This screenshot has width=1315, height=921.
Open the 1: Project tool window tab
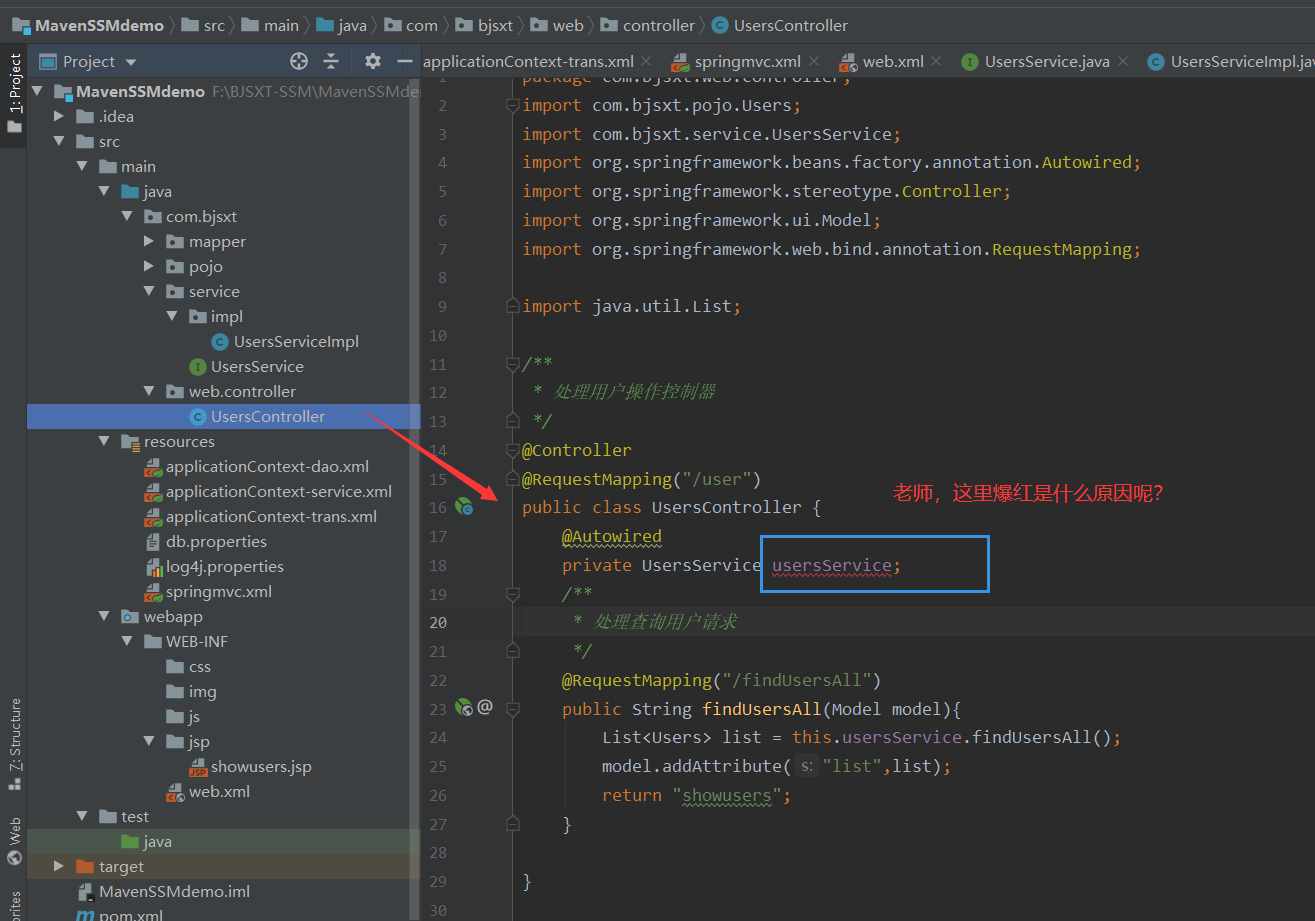coord(14,96)
